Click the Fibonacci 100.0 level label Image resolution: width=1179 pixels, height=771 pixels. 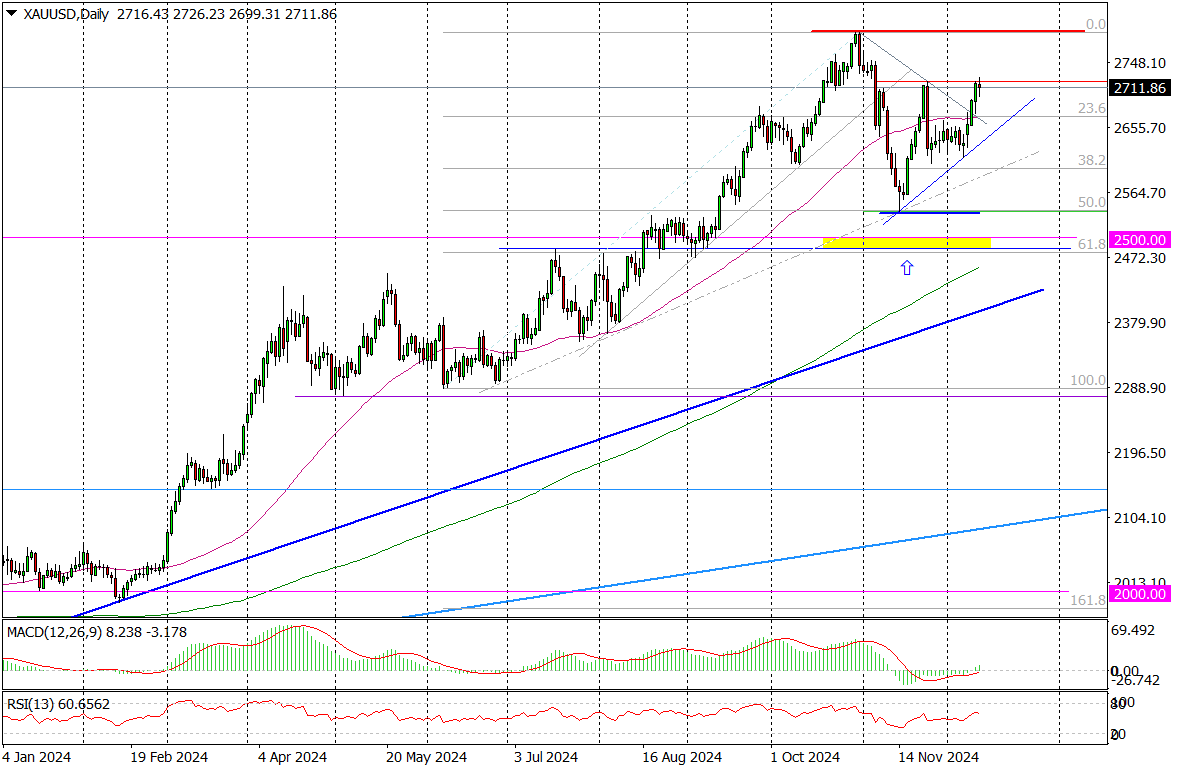1088,381
